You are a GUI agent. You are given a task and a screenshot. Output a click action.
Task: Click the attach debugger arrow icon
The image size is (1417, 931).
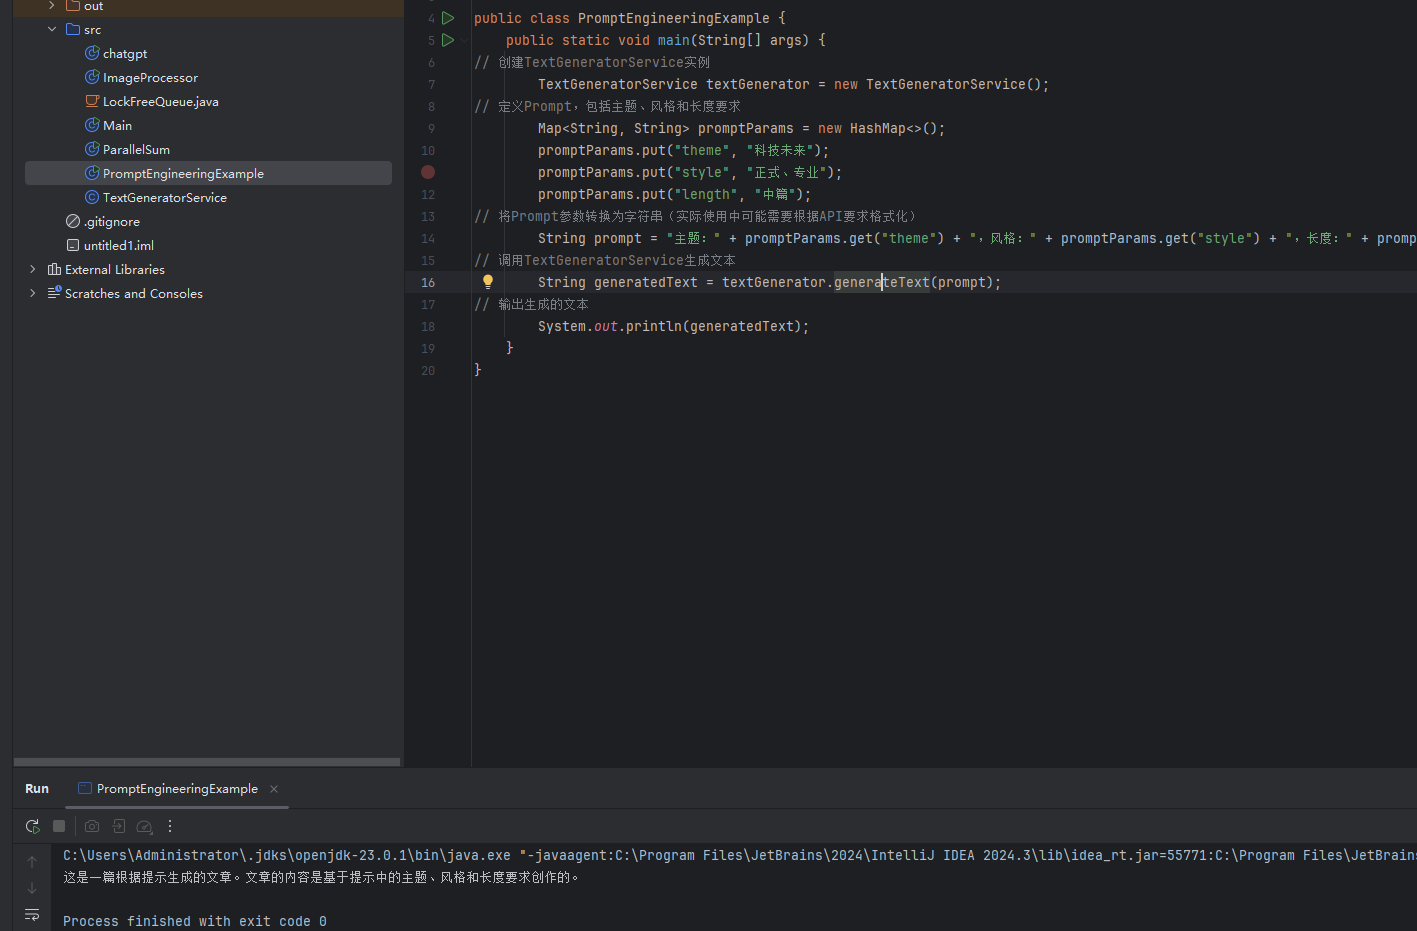click(x=118, y=826)
